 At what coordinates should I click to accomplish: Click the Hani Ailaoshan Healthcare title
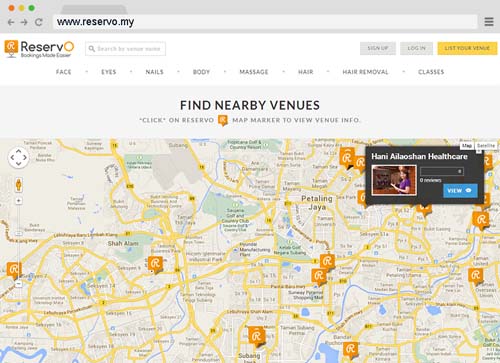(x=419, y=157)
